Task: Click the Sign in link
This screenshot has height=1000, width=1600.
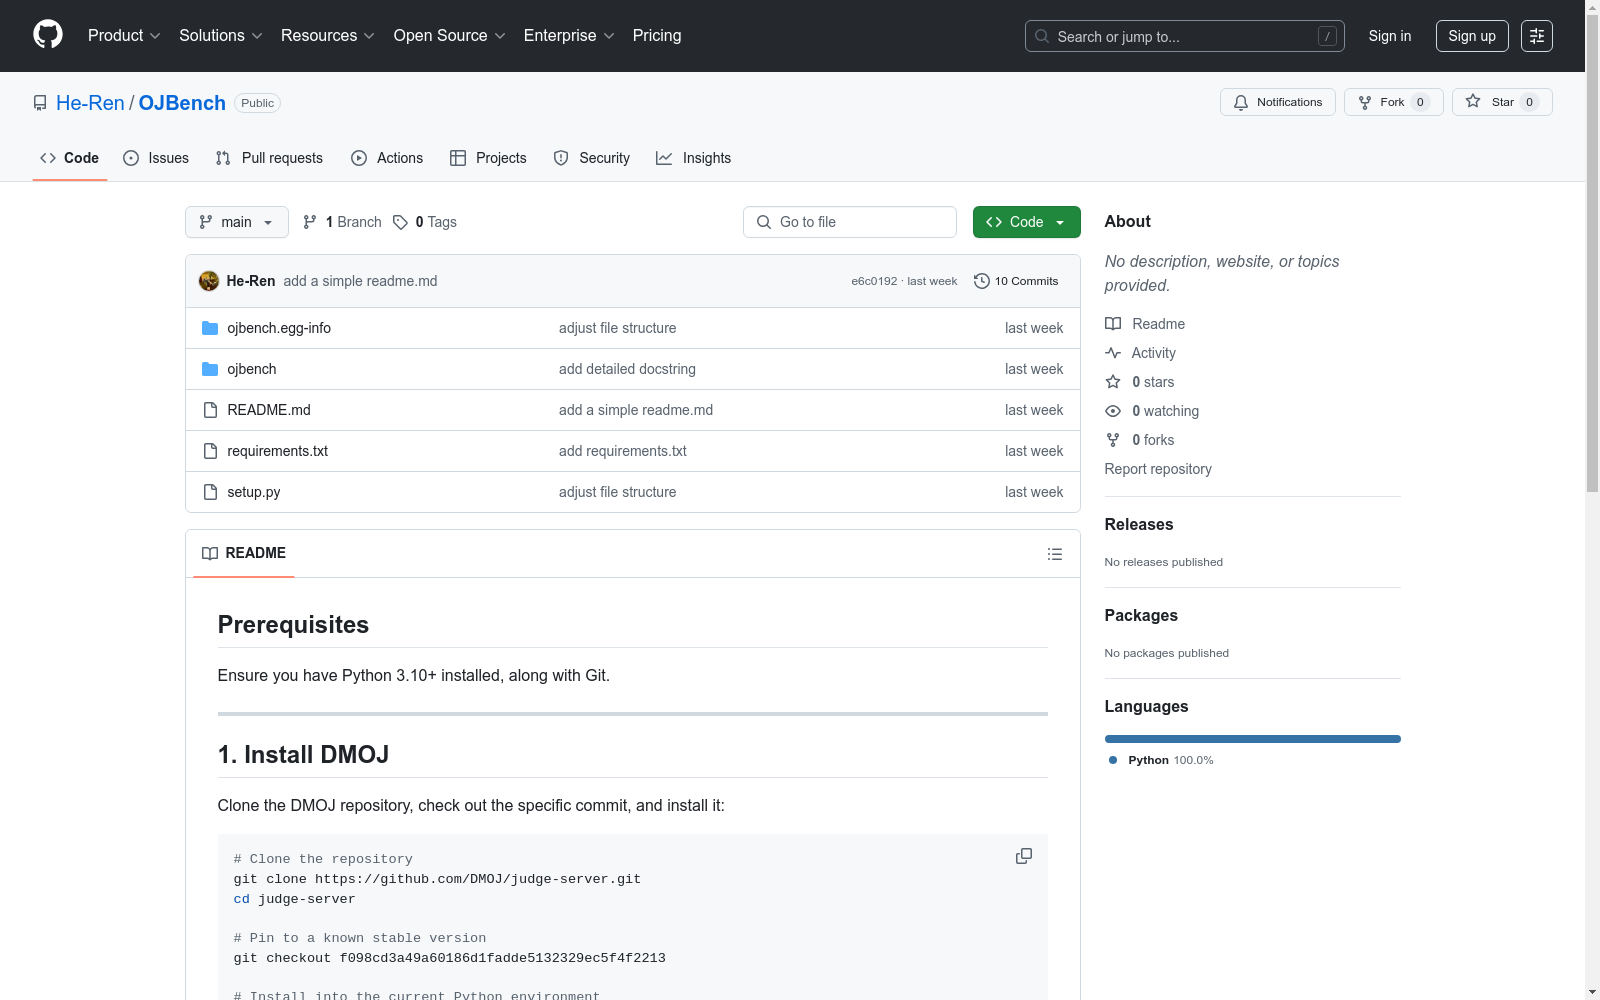Action: pos(1390,36)
